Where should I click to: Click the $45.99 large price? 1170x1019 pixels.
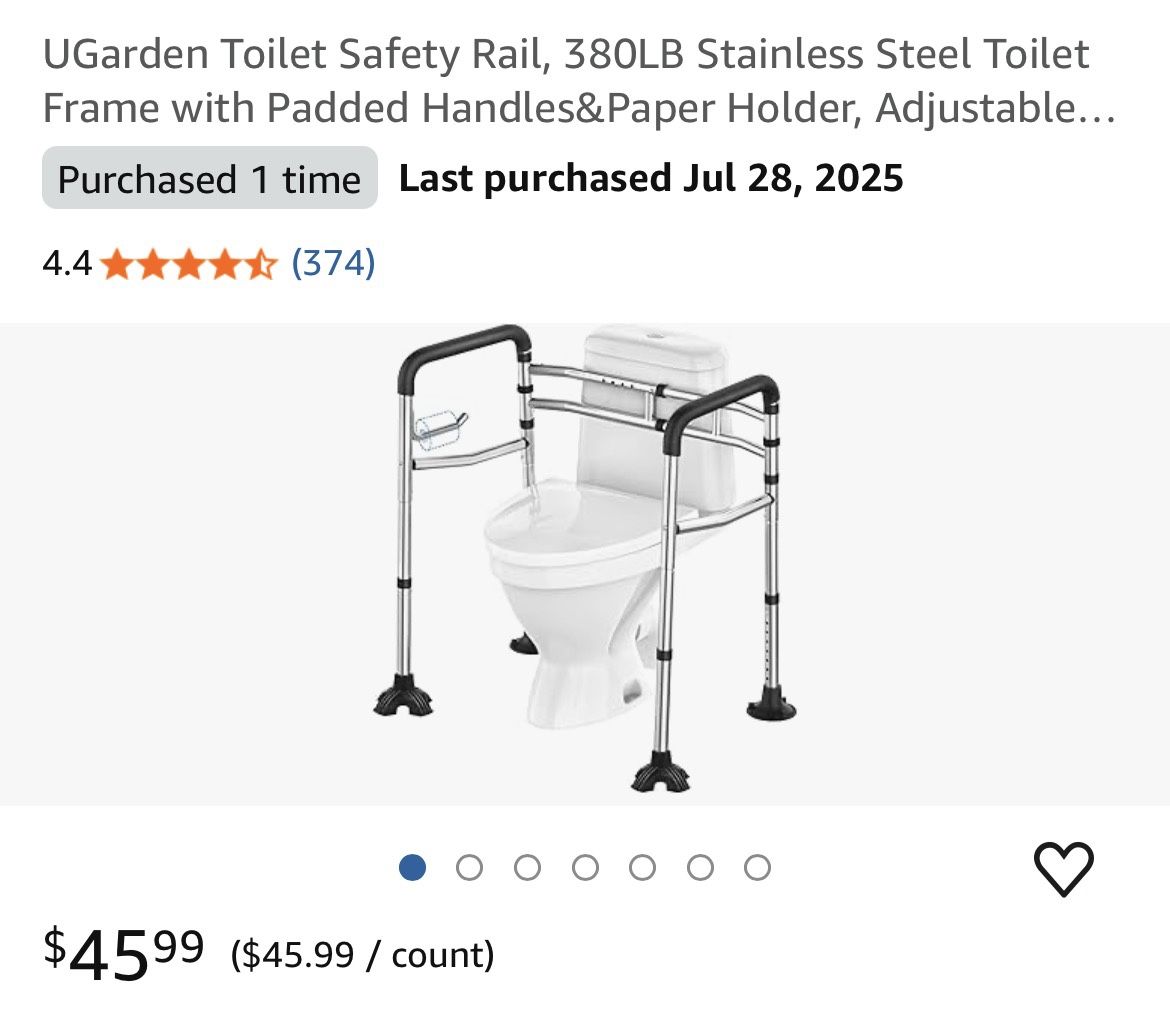point(124,952)
